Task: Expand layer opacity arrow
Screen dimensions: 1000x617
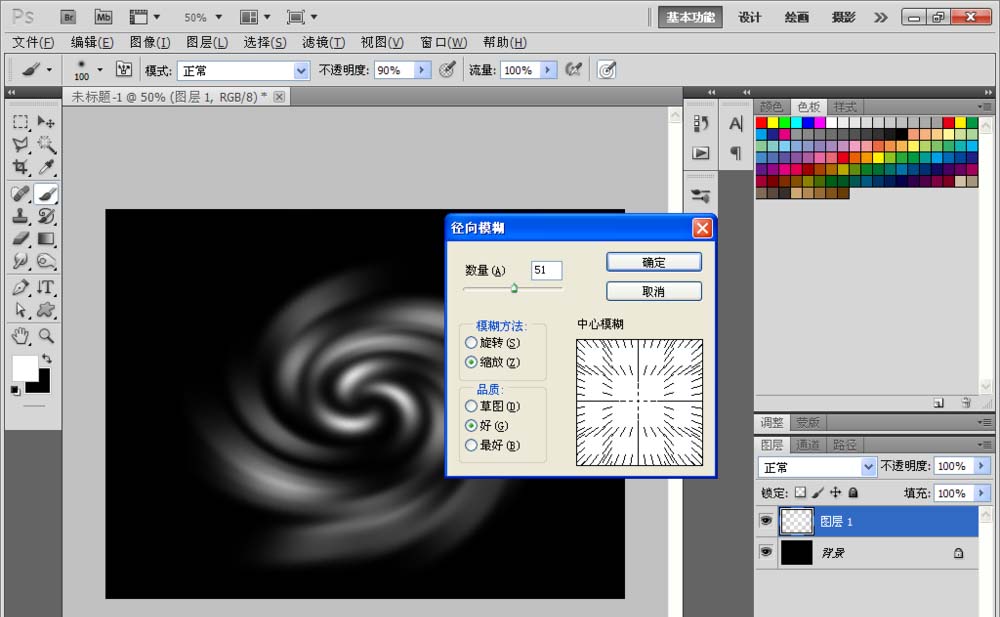Action: coord(982,466)
